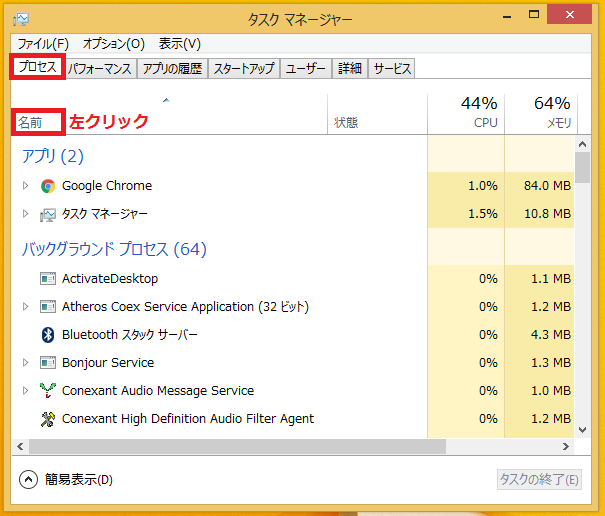Expand the Conexant Audio Message Service row
Screen dimensions: 605x516
tap(25, 391)
